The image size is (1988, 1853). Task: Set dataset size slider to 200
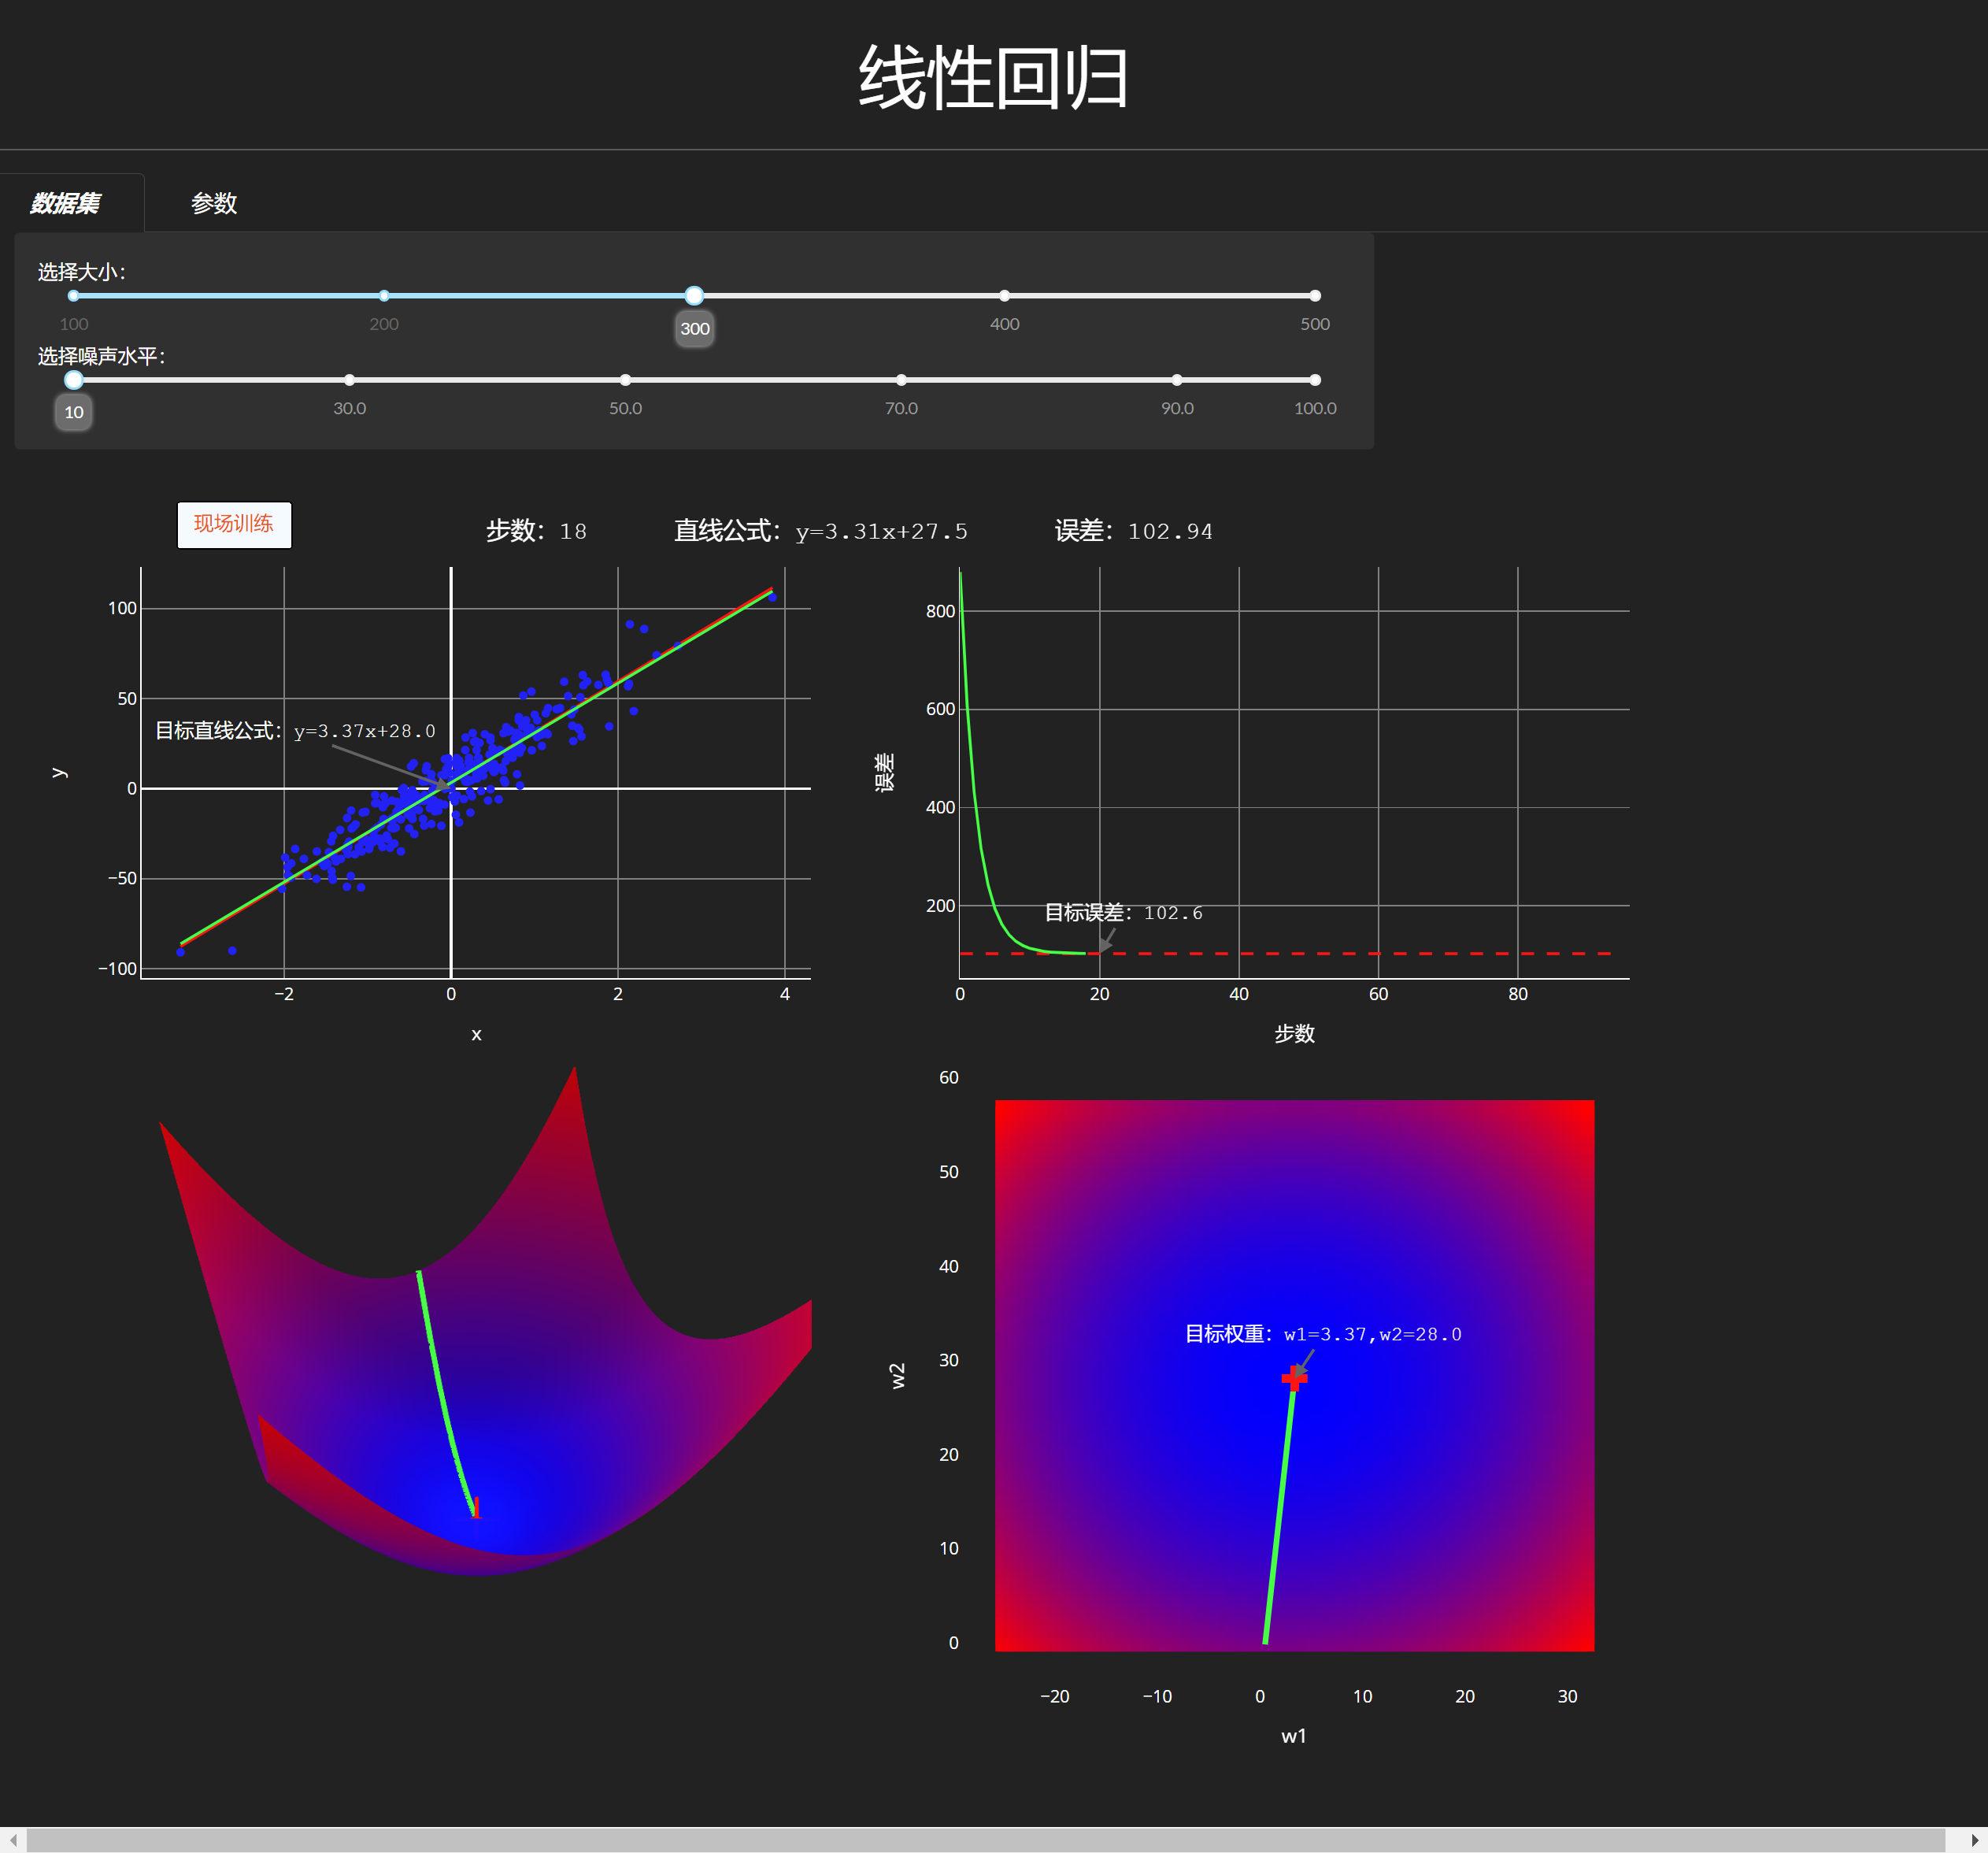coord(384,296)
